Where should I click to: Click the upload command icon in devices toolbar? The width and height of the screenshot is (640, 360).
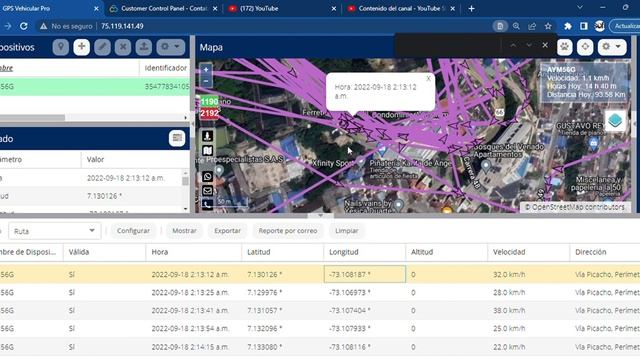pyautogui.click(x=144, y=47)
